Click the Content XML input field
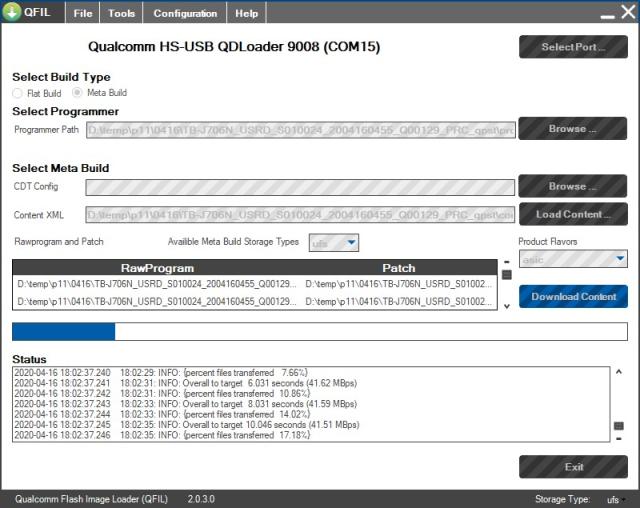 pyautogui.click(x=300, y=215)
